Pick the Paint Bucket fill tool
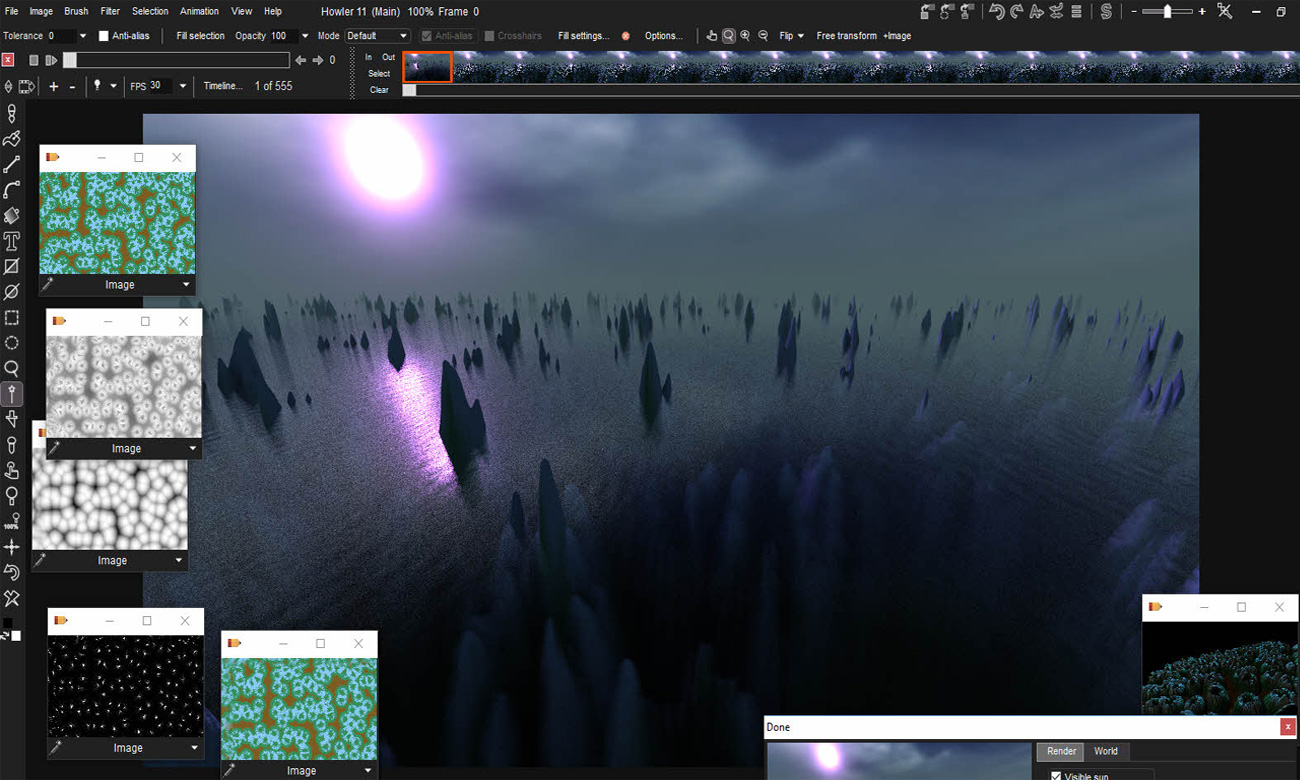This screenshot has width=1300, height=780. coord(12,215)
